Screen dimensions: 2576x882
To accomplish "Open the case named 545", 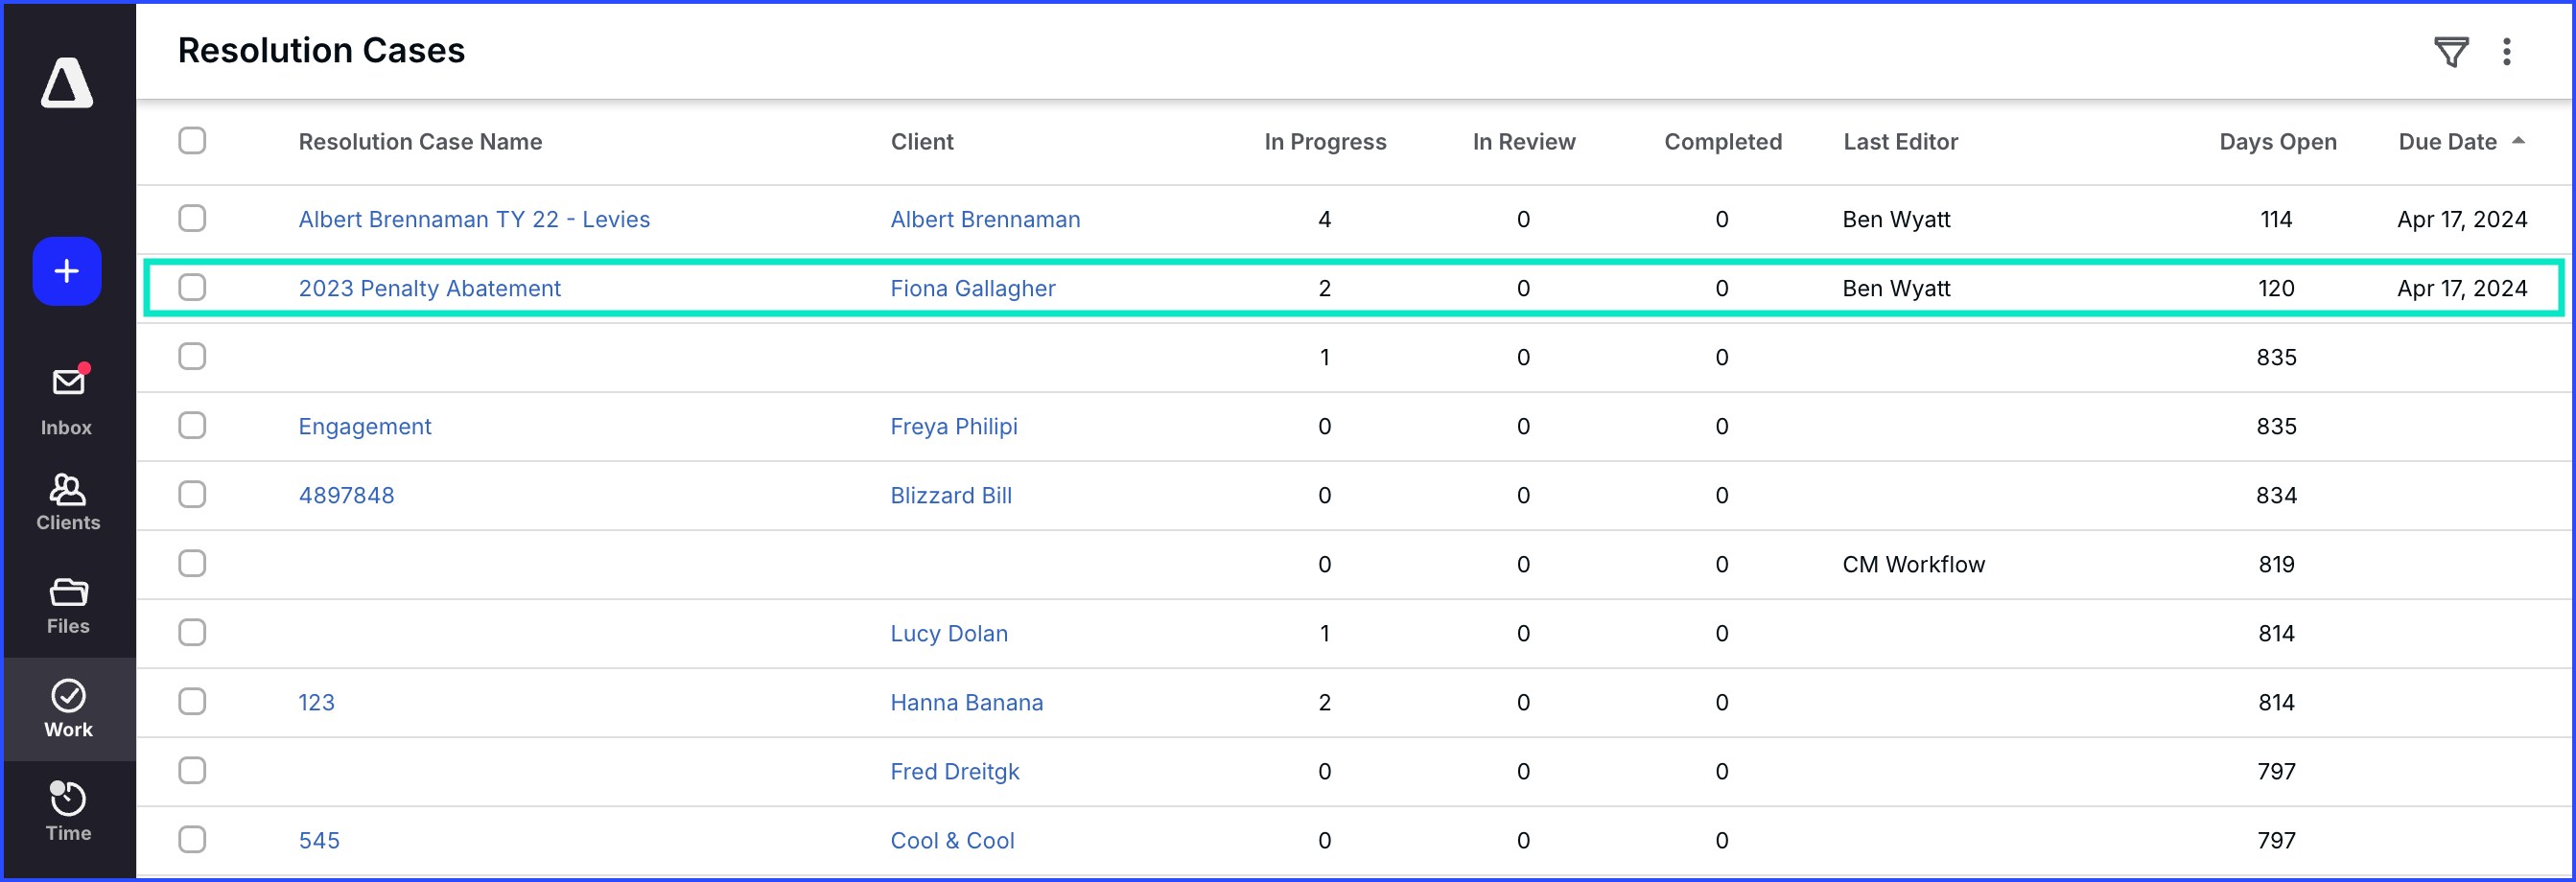I will click(x=319, y=841).
